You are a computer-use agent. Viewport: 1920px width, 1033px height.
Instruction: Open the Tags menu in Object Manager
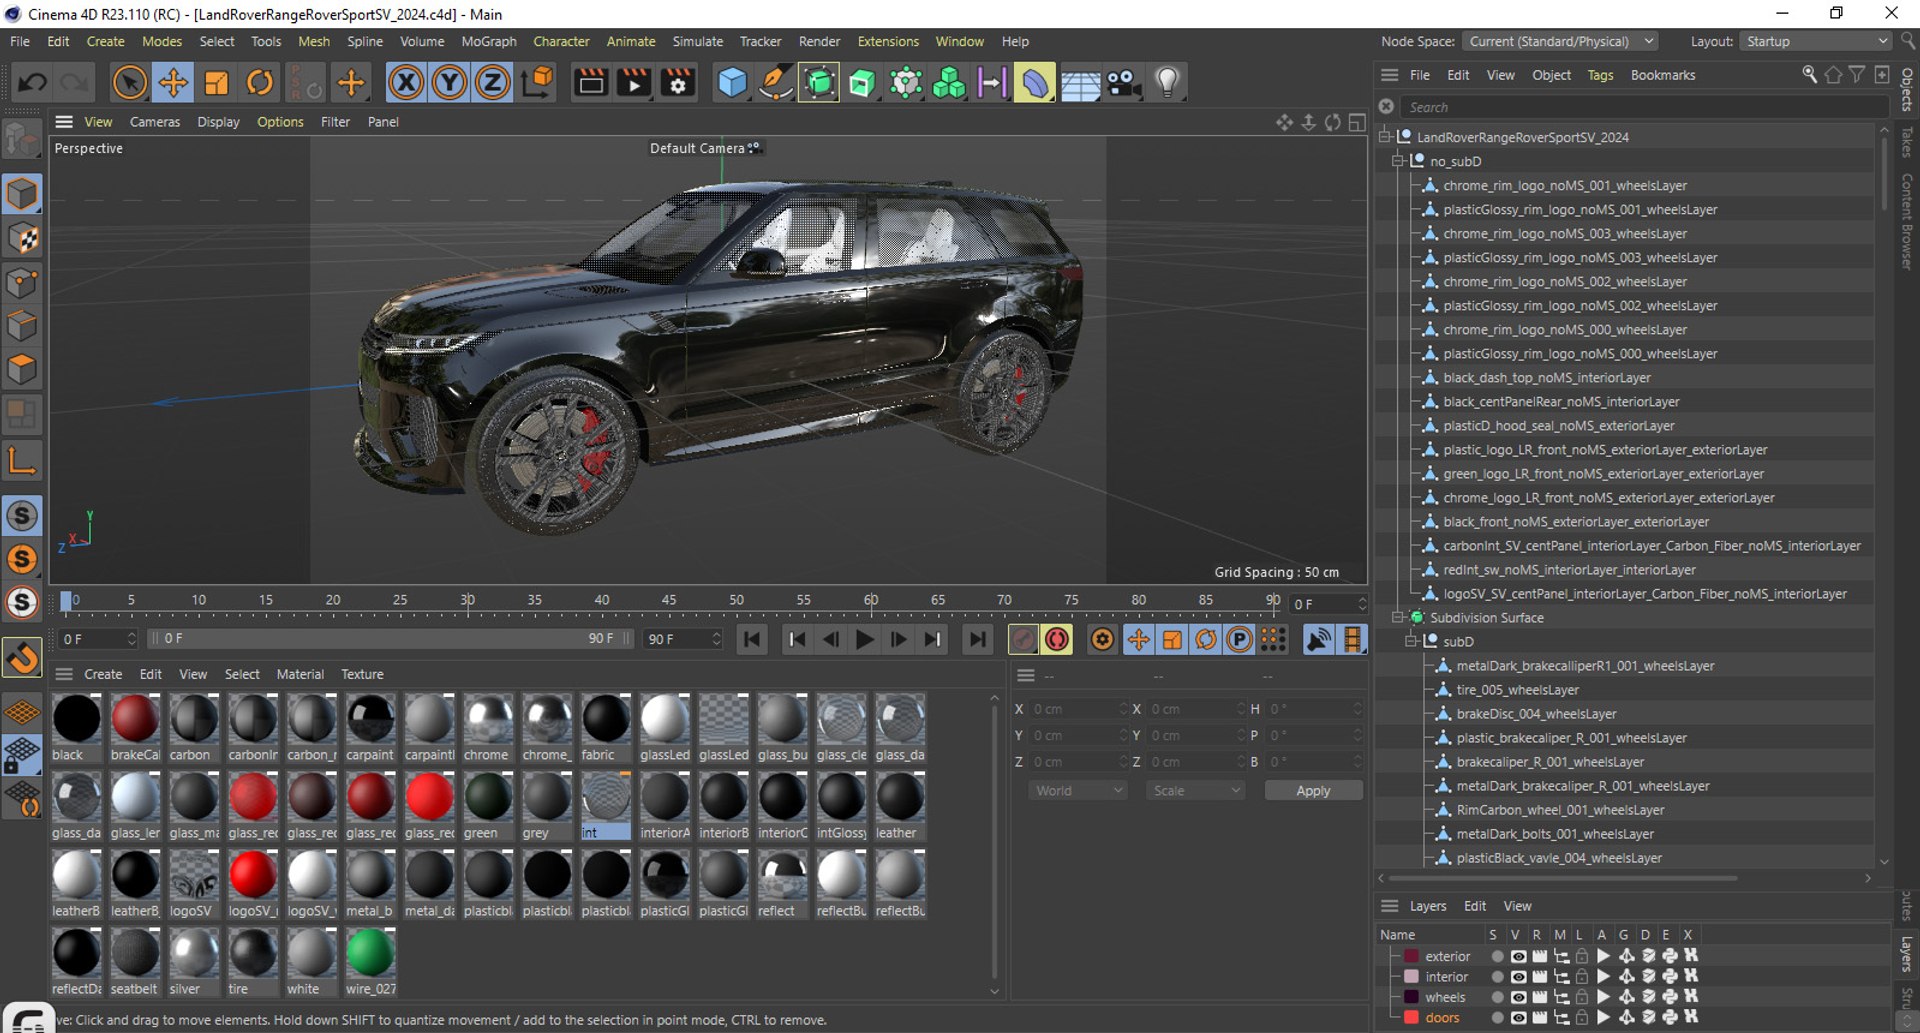click(1600, 75)
